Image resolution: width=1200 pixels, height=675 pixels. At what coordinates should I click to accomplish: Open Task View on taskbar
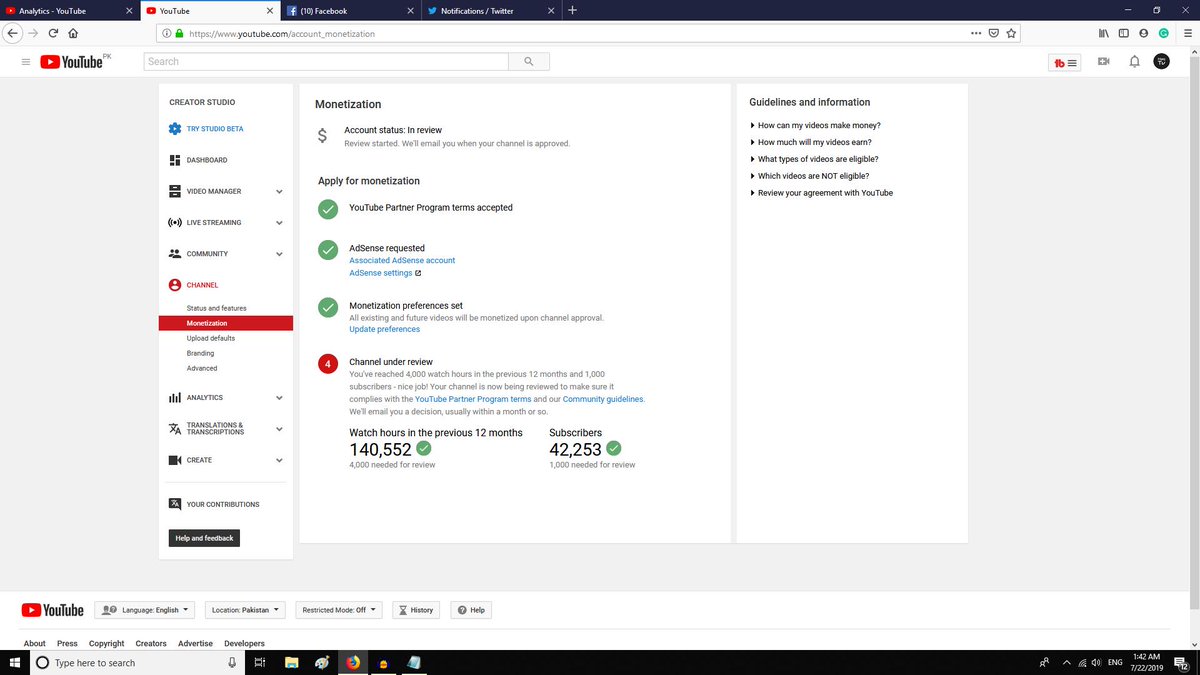(259, 662)
